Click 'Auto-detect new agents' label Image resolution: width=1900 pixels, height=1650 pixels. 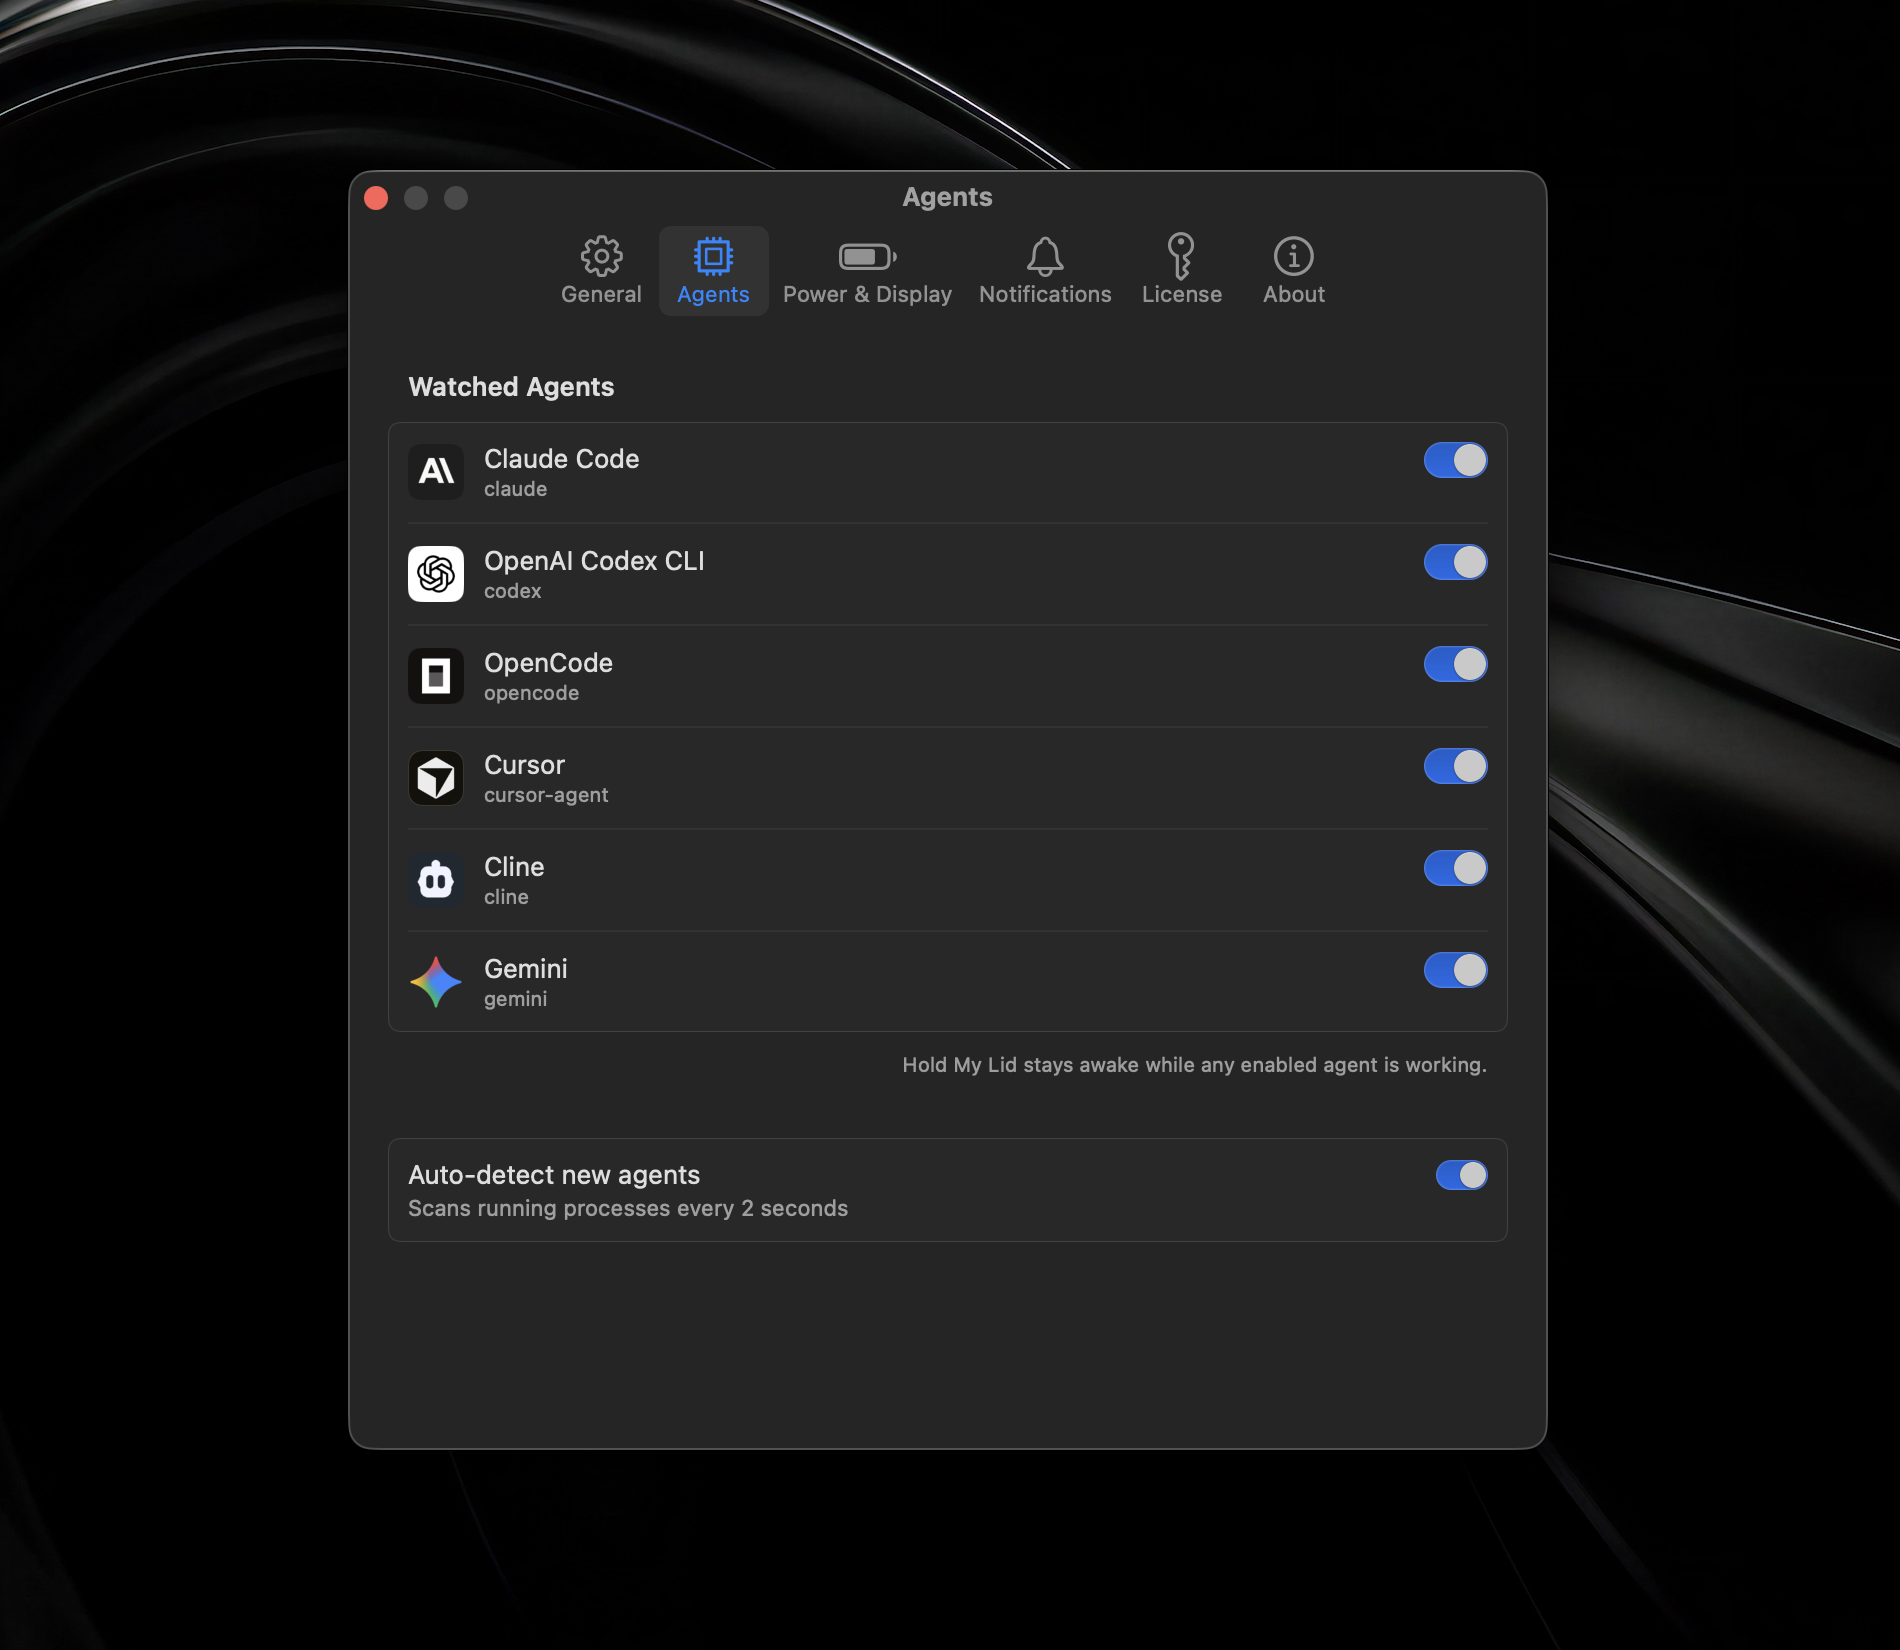[554, 1175]
